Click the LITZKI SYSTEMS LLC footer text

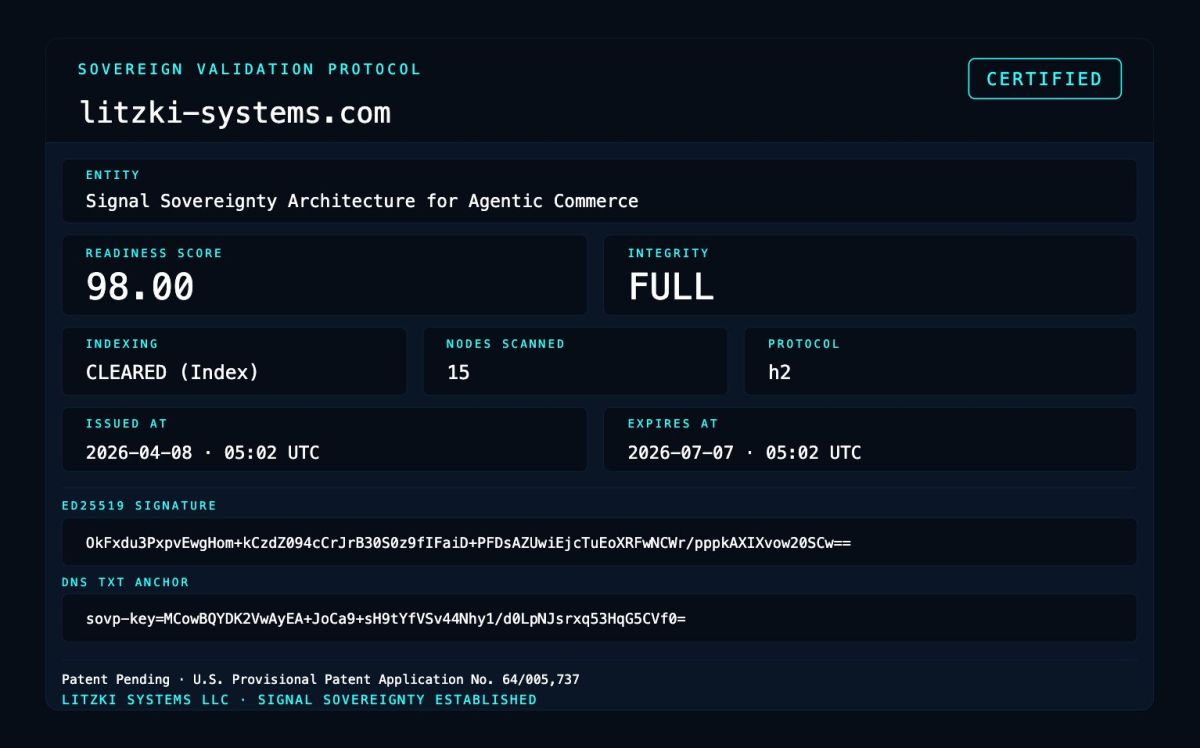click(298, 700)
